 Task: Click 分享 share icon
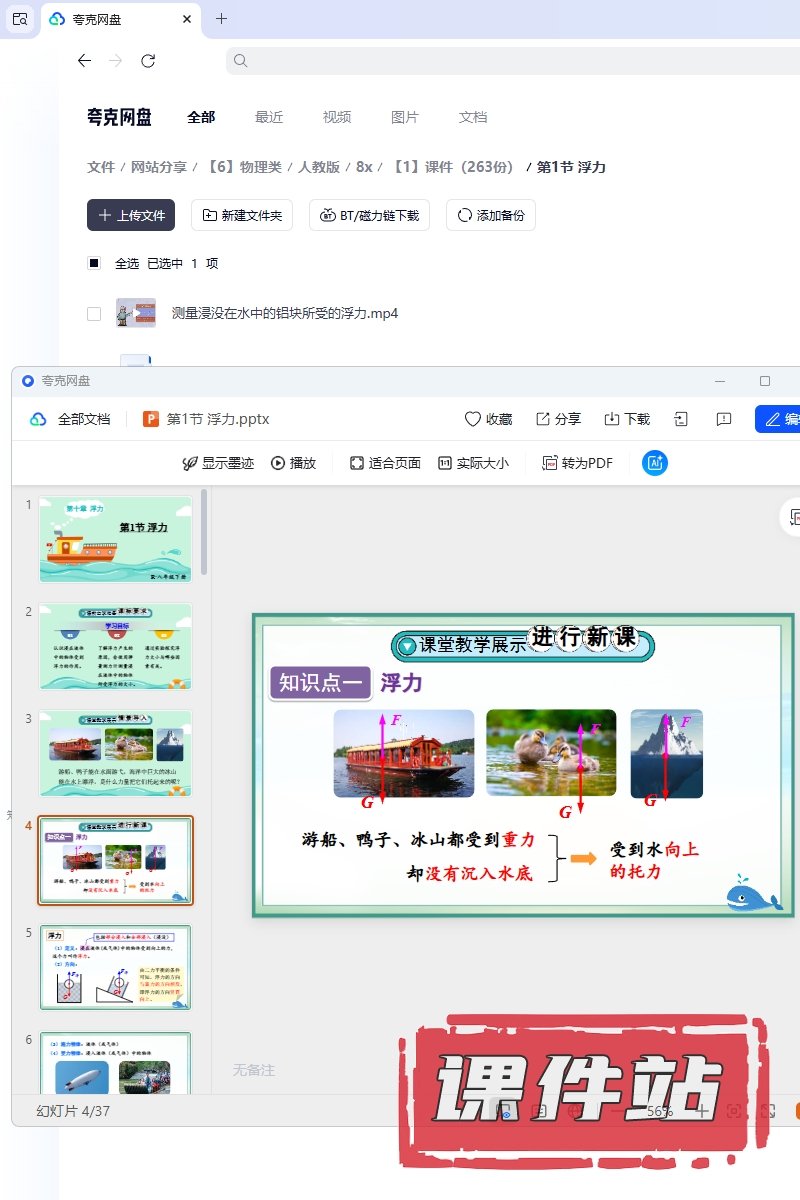[x=543, y=419]
